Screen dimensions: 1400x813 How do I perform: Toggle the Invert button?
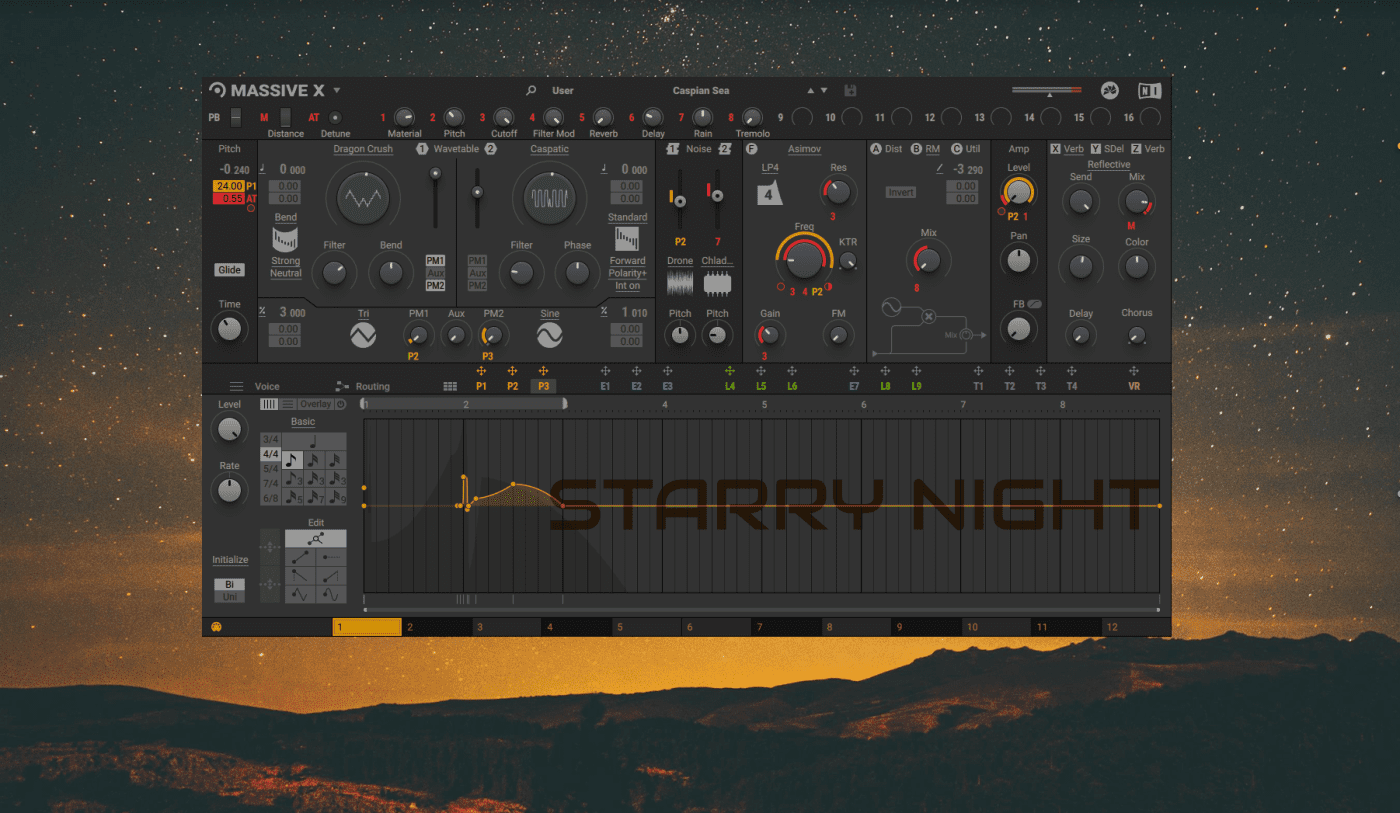900,192
